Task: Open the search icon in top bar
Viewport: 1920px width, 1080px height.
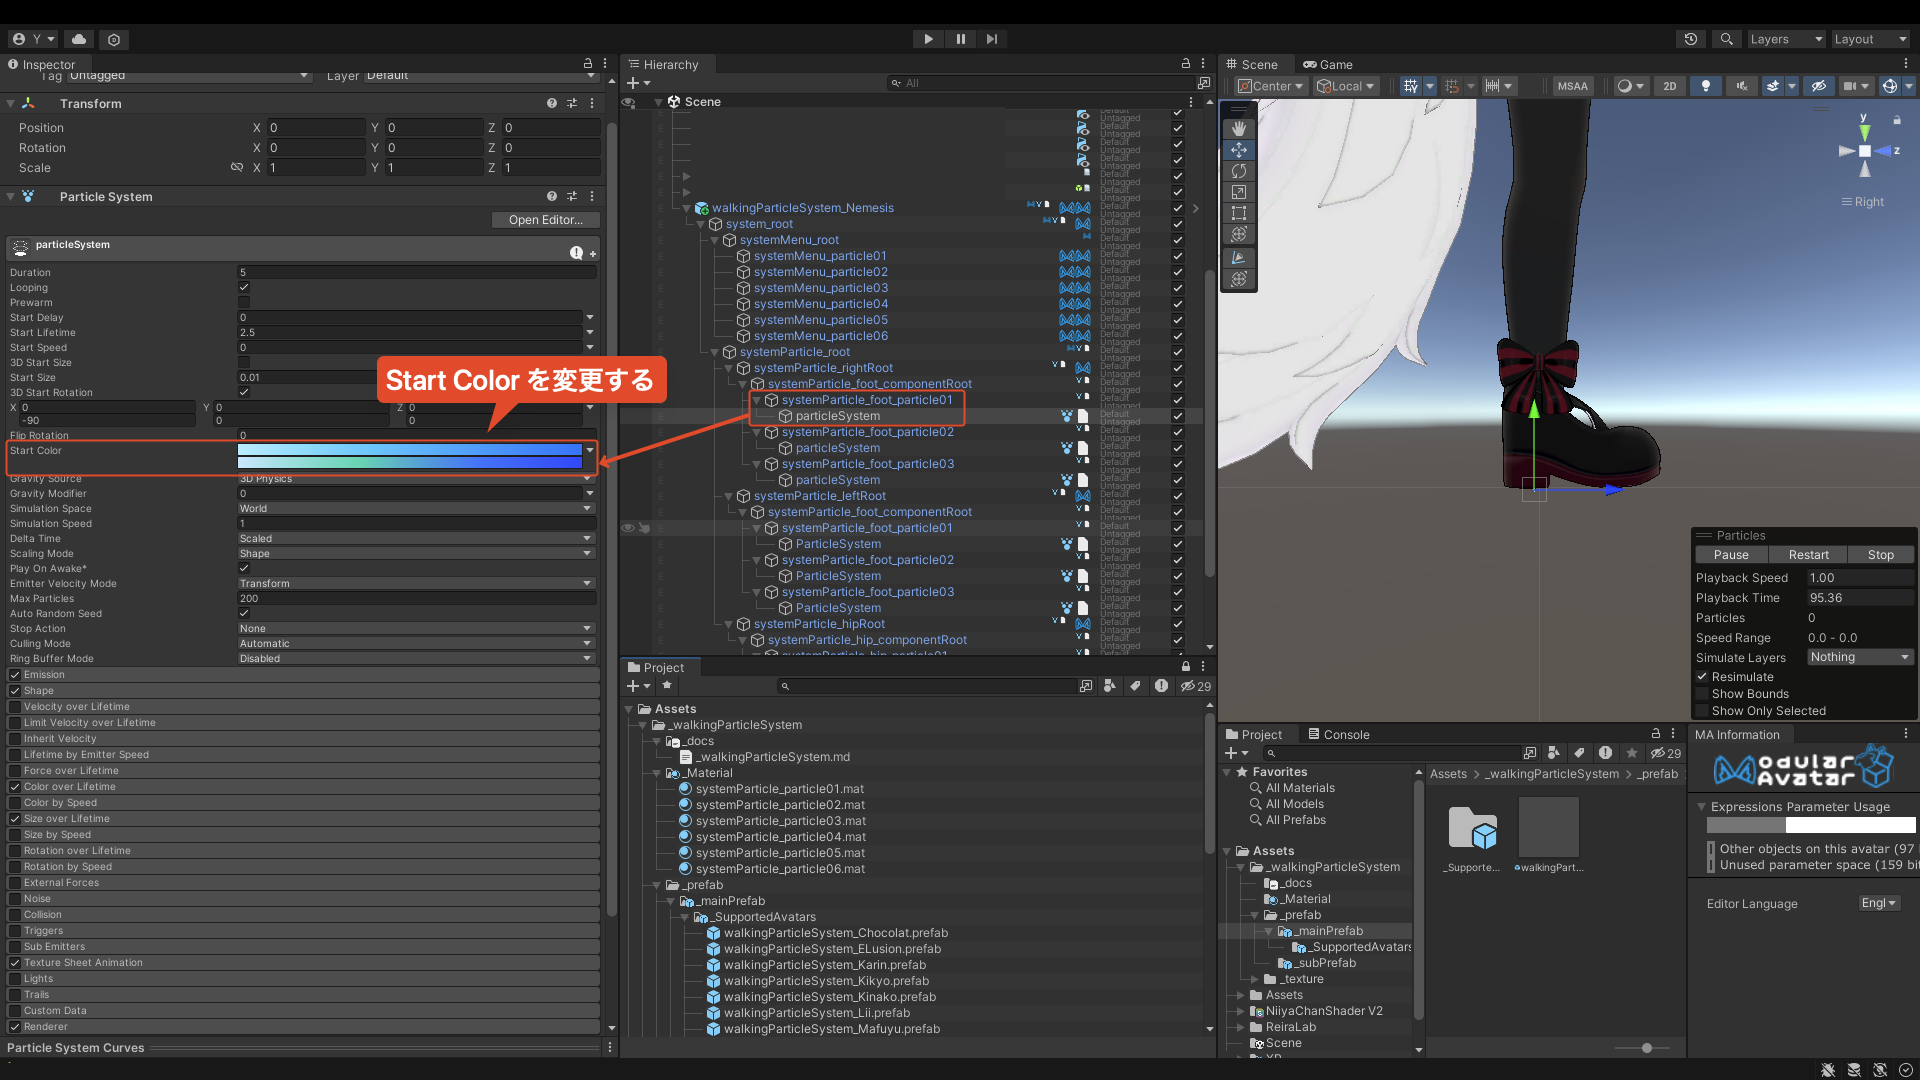Action: pyautogui.click(x=1726, y=39)
